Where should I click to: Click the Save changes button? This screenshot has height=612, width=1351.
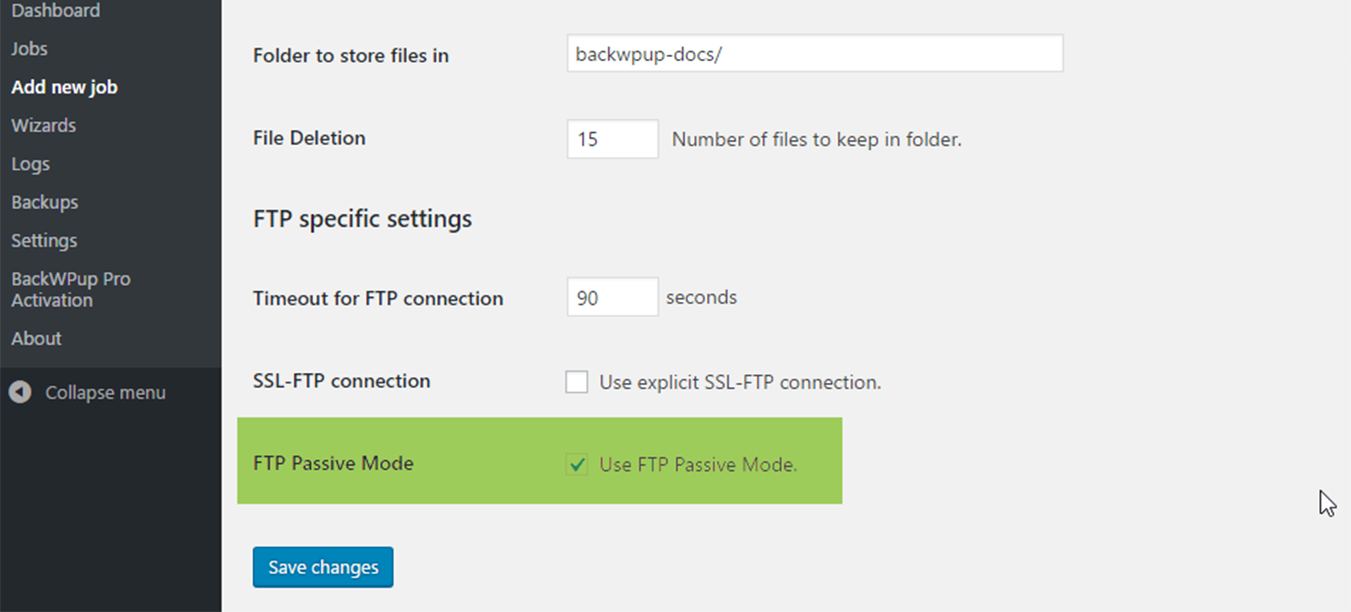click(x=323, y=567)
